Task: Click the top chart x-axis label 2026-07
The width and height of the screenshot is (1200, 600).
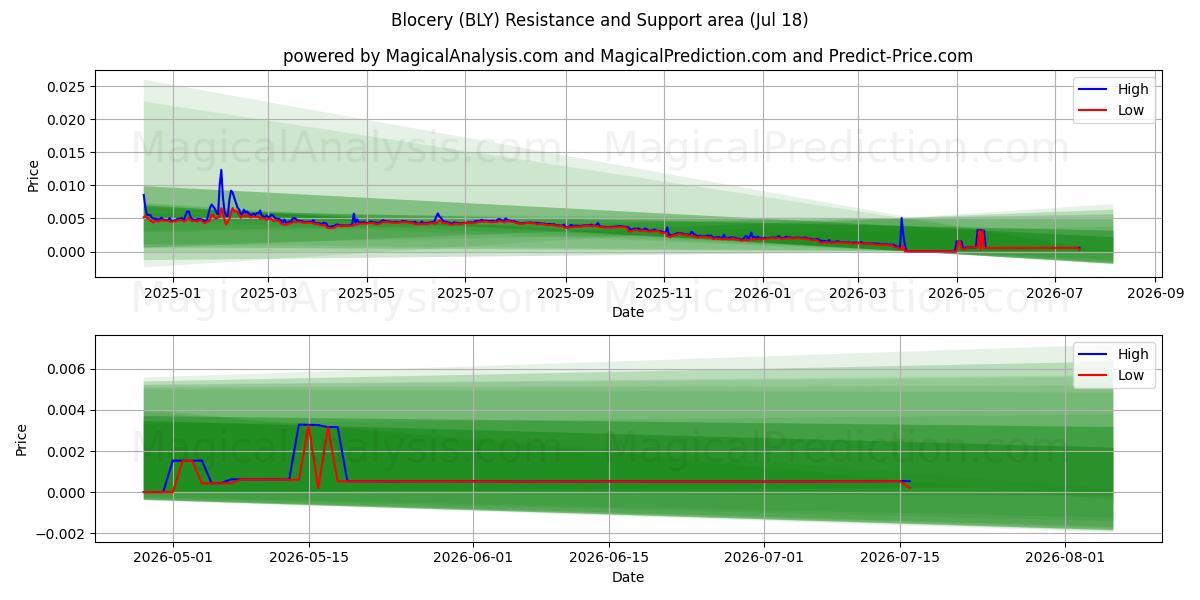Action: click(x=1055, y=294)
